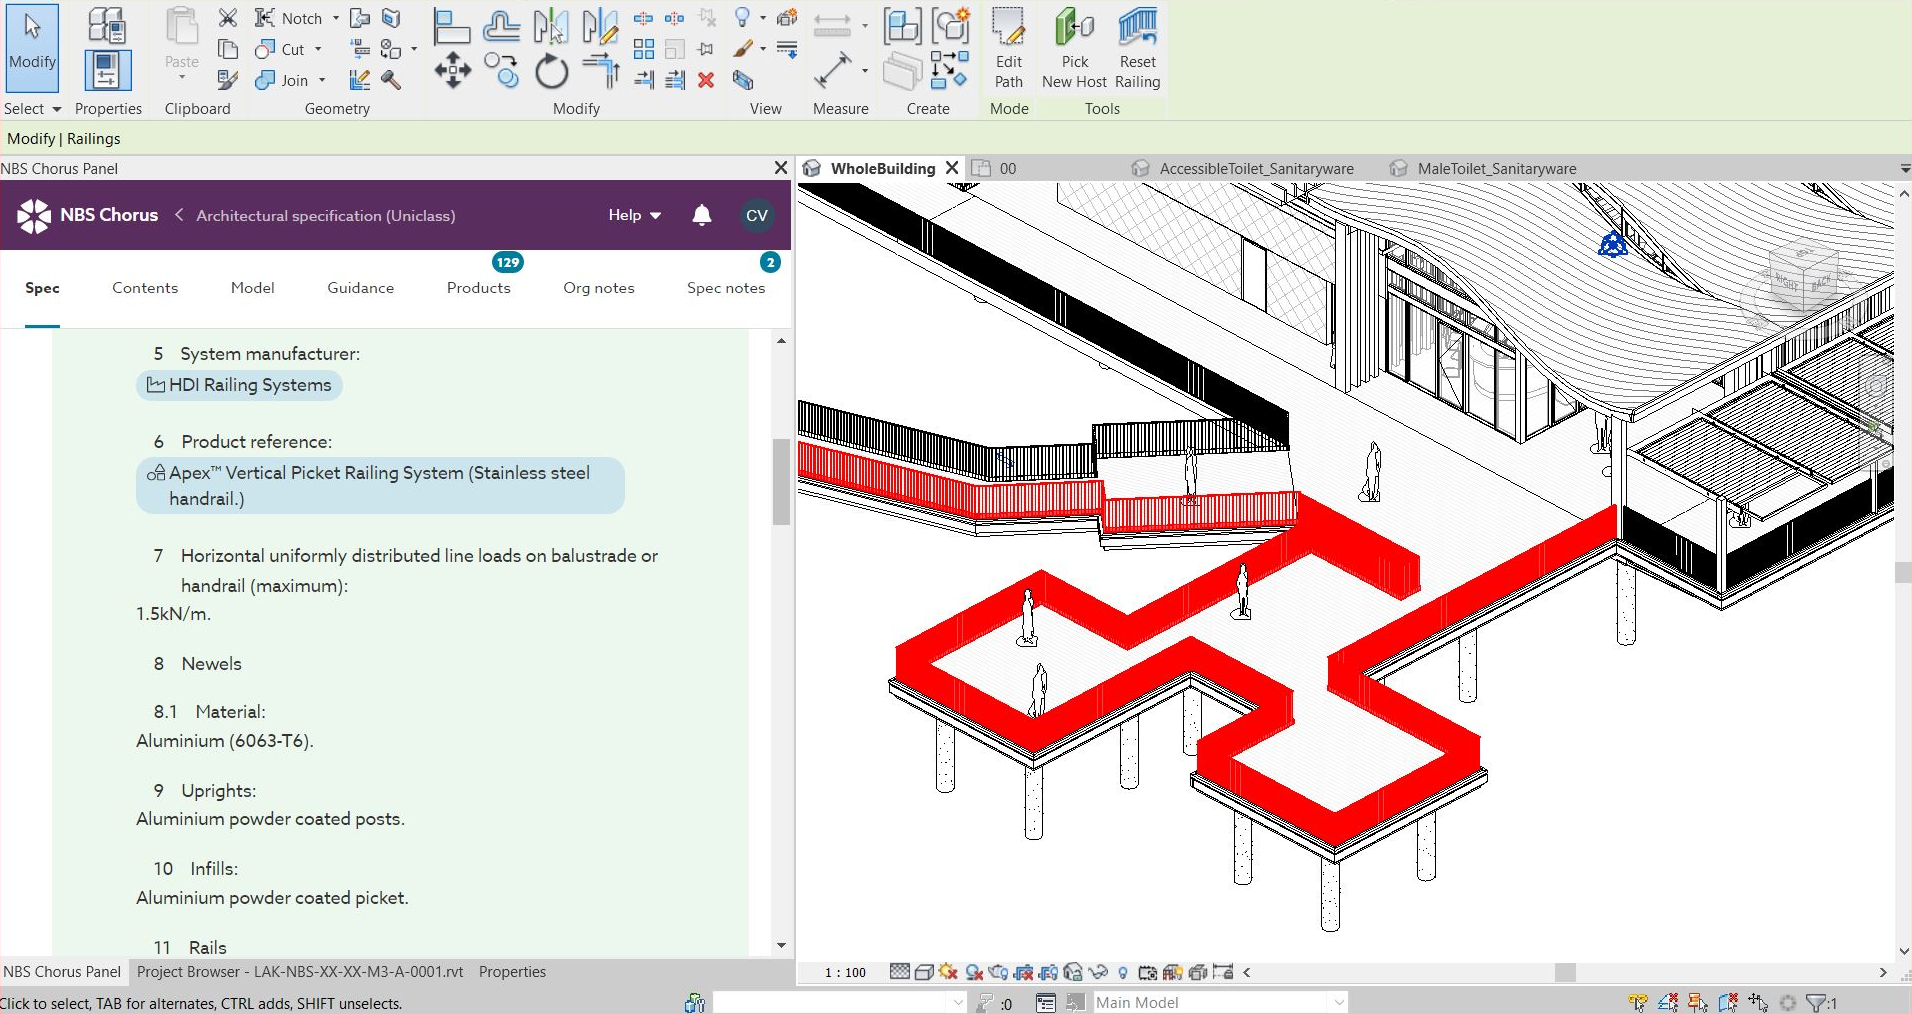1912x1014 pixels.
Task: Expand the Cut tool dropdown arrow
Action: click(x=316, y=49)
